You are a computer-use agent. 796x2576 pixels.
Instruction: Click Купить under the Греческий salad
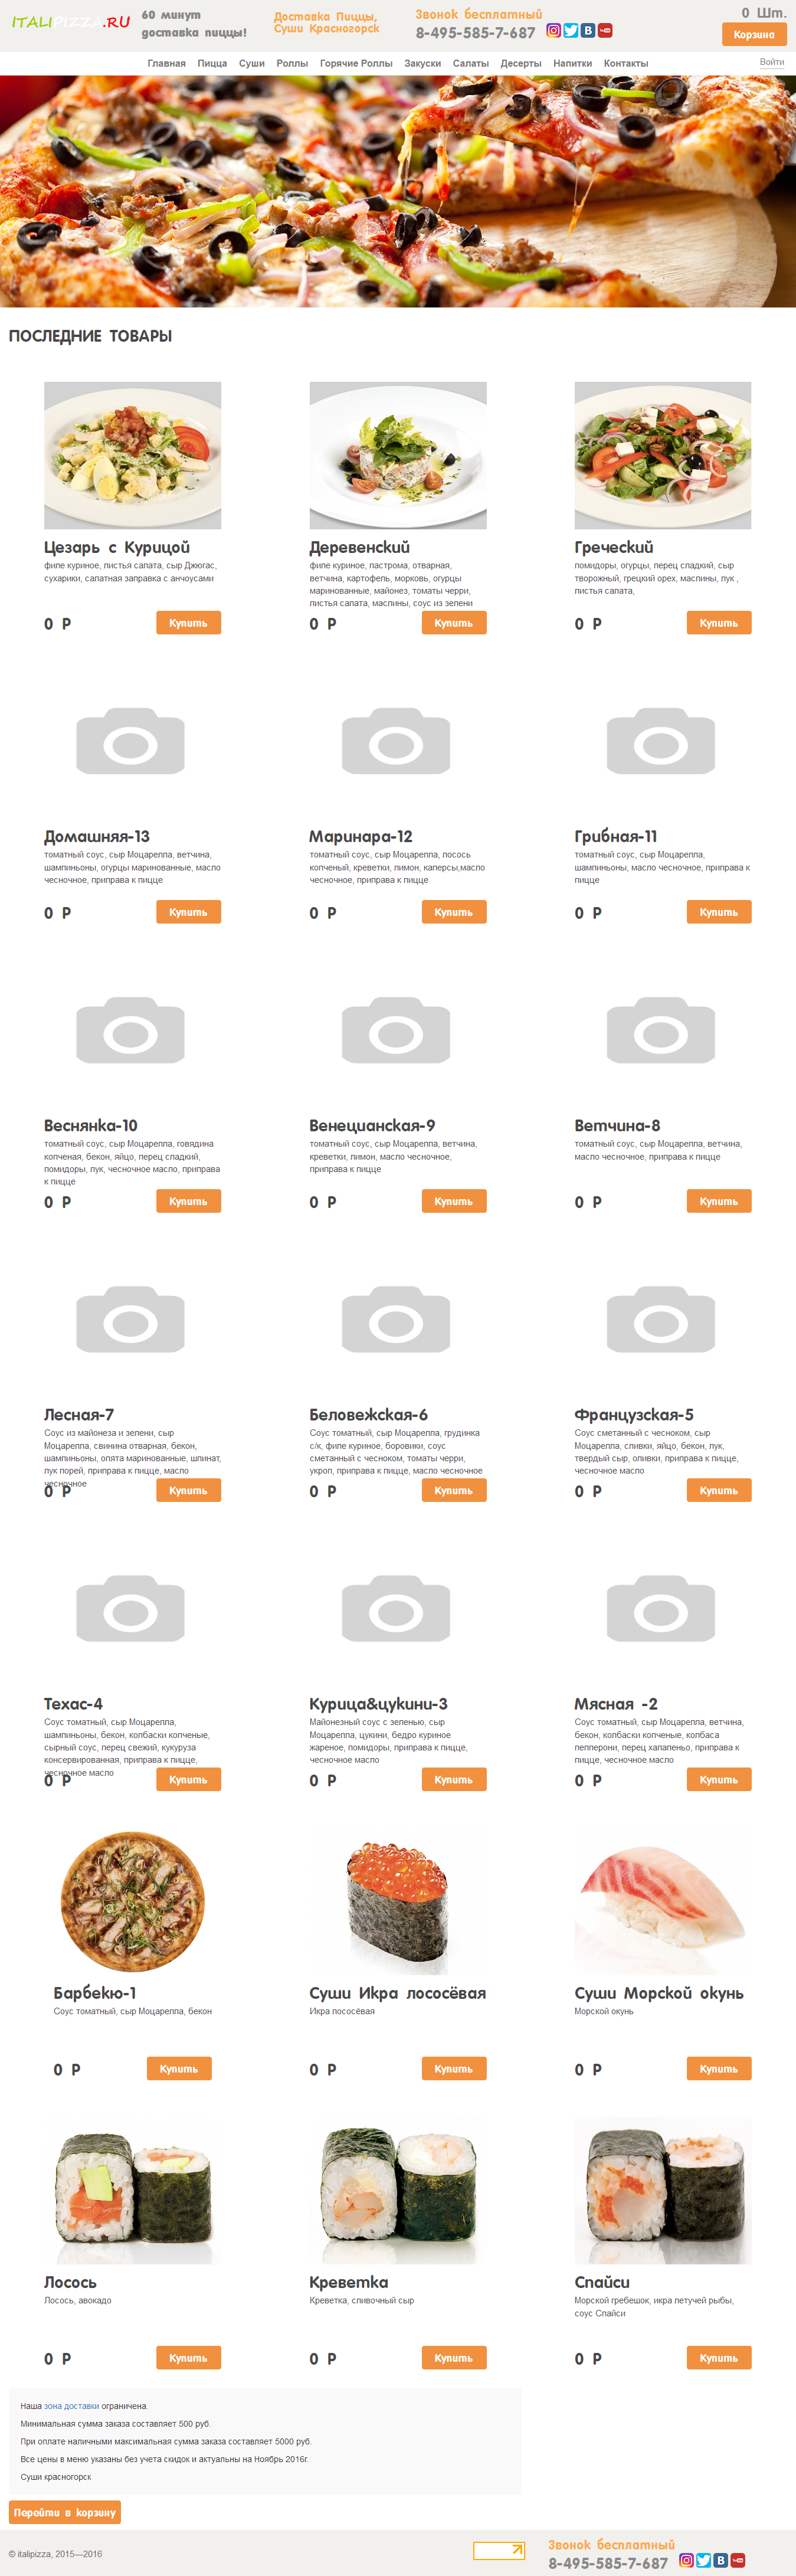coord(719,623)
